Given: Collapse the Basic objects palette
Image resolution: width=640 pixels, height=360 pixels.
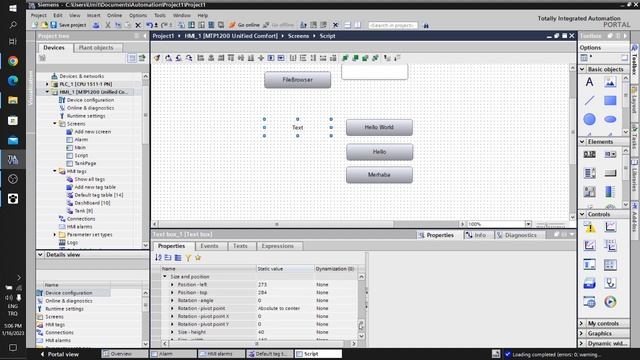Looking at the screenshot, I should (582, 69).
